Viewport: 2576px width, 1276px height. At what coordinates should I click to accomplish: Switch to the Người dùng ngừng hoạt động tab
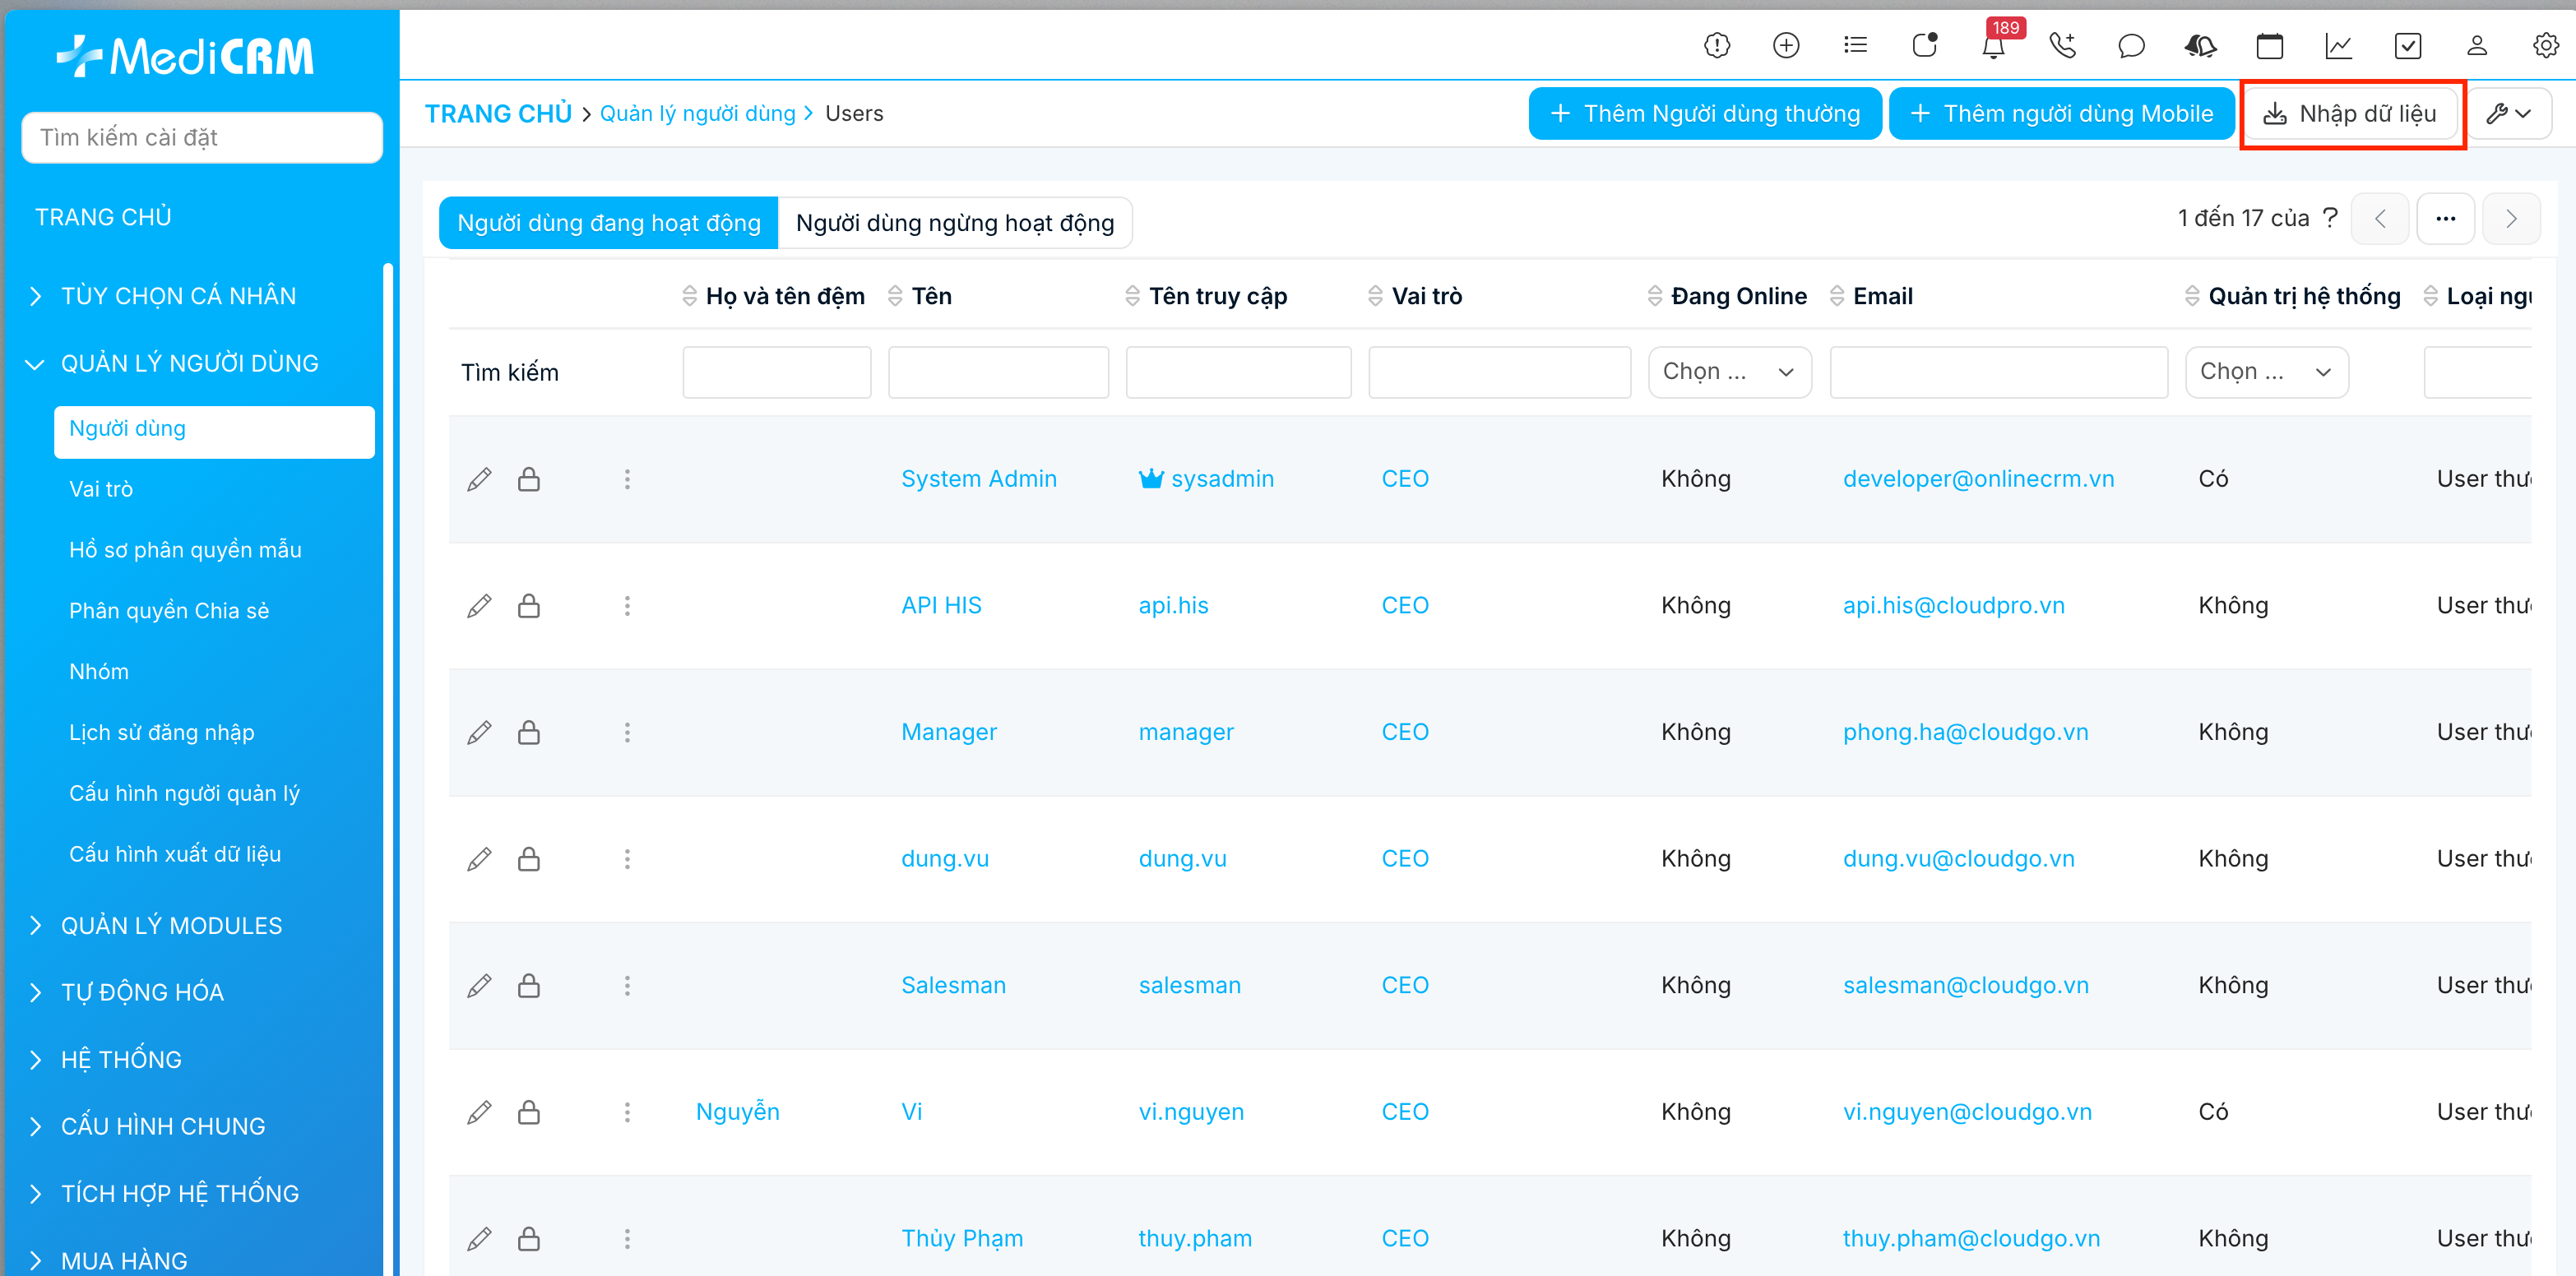954,223
